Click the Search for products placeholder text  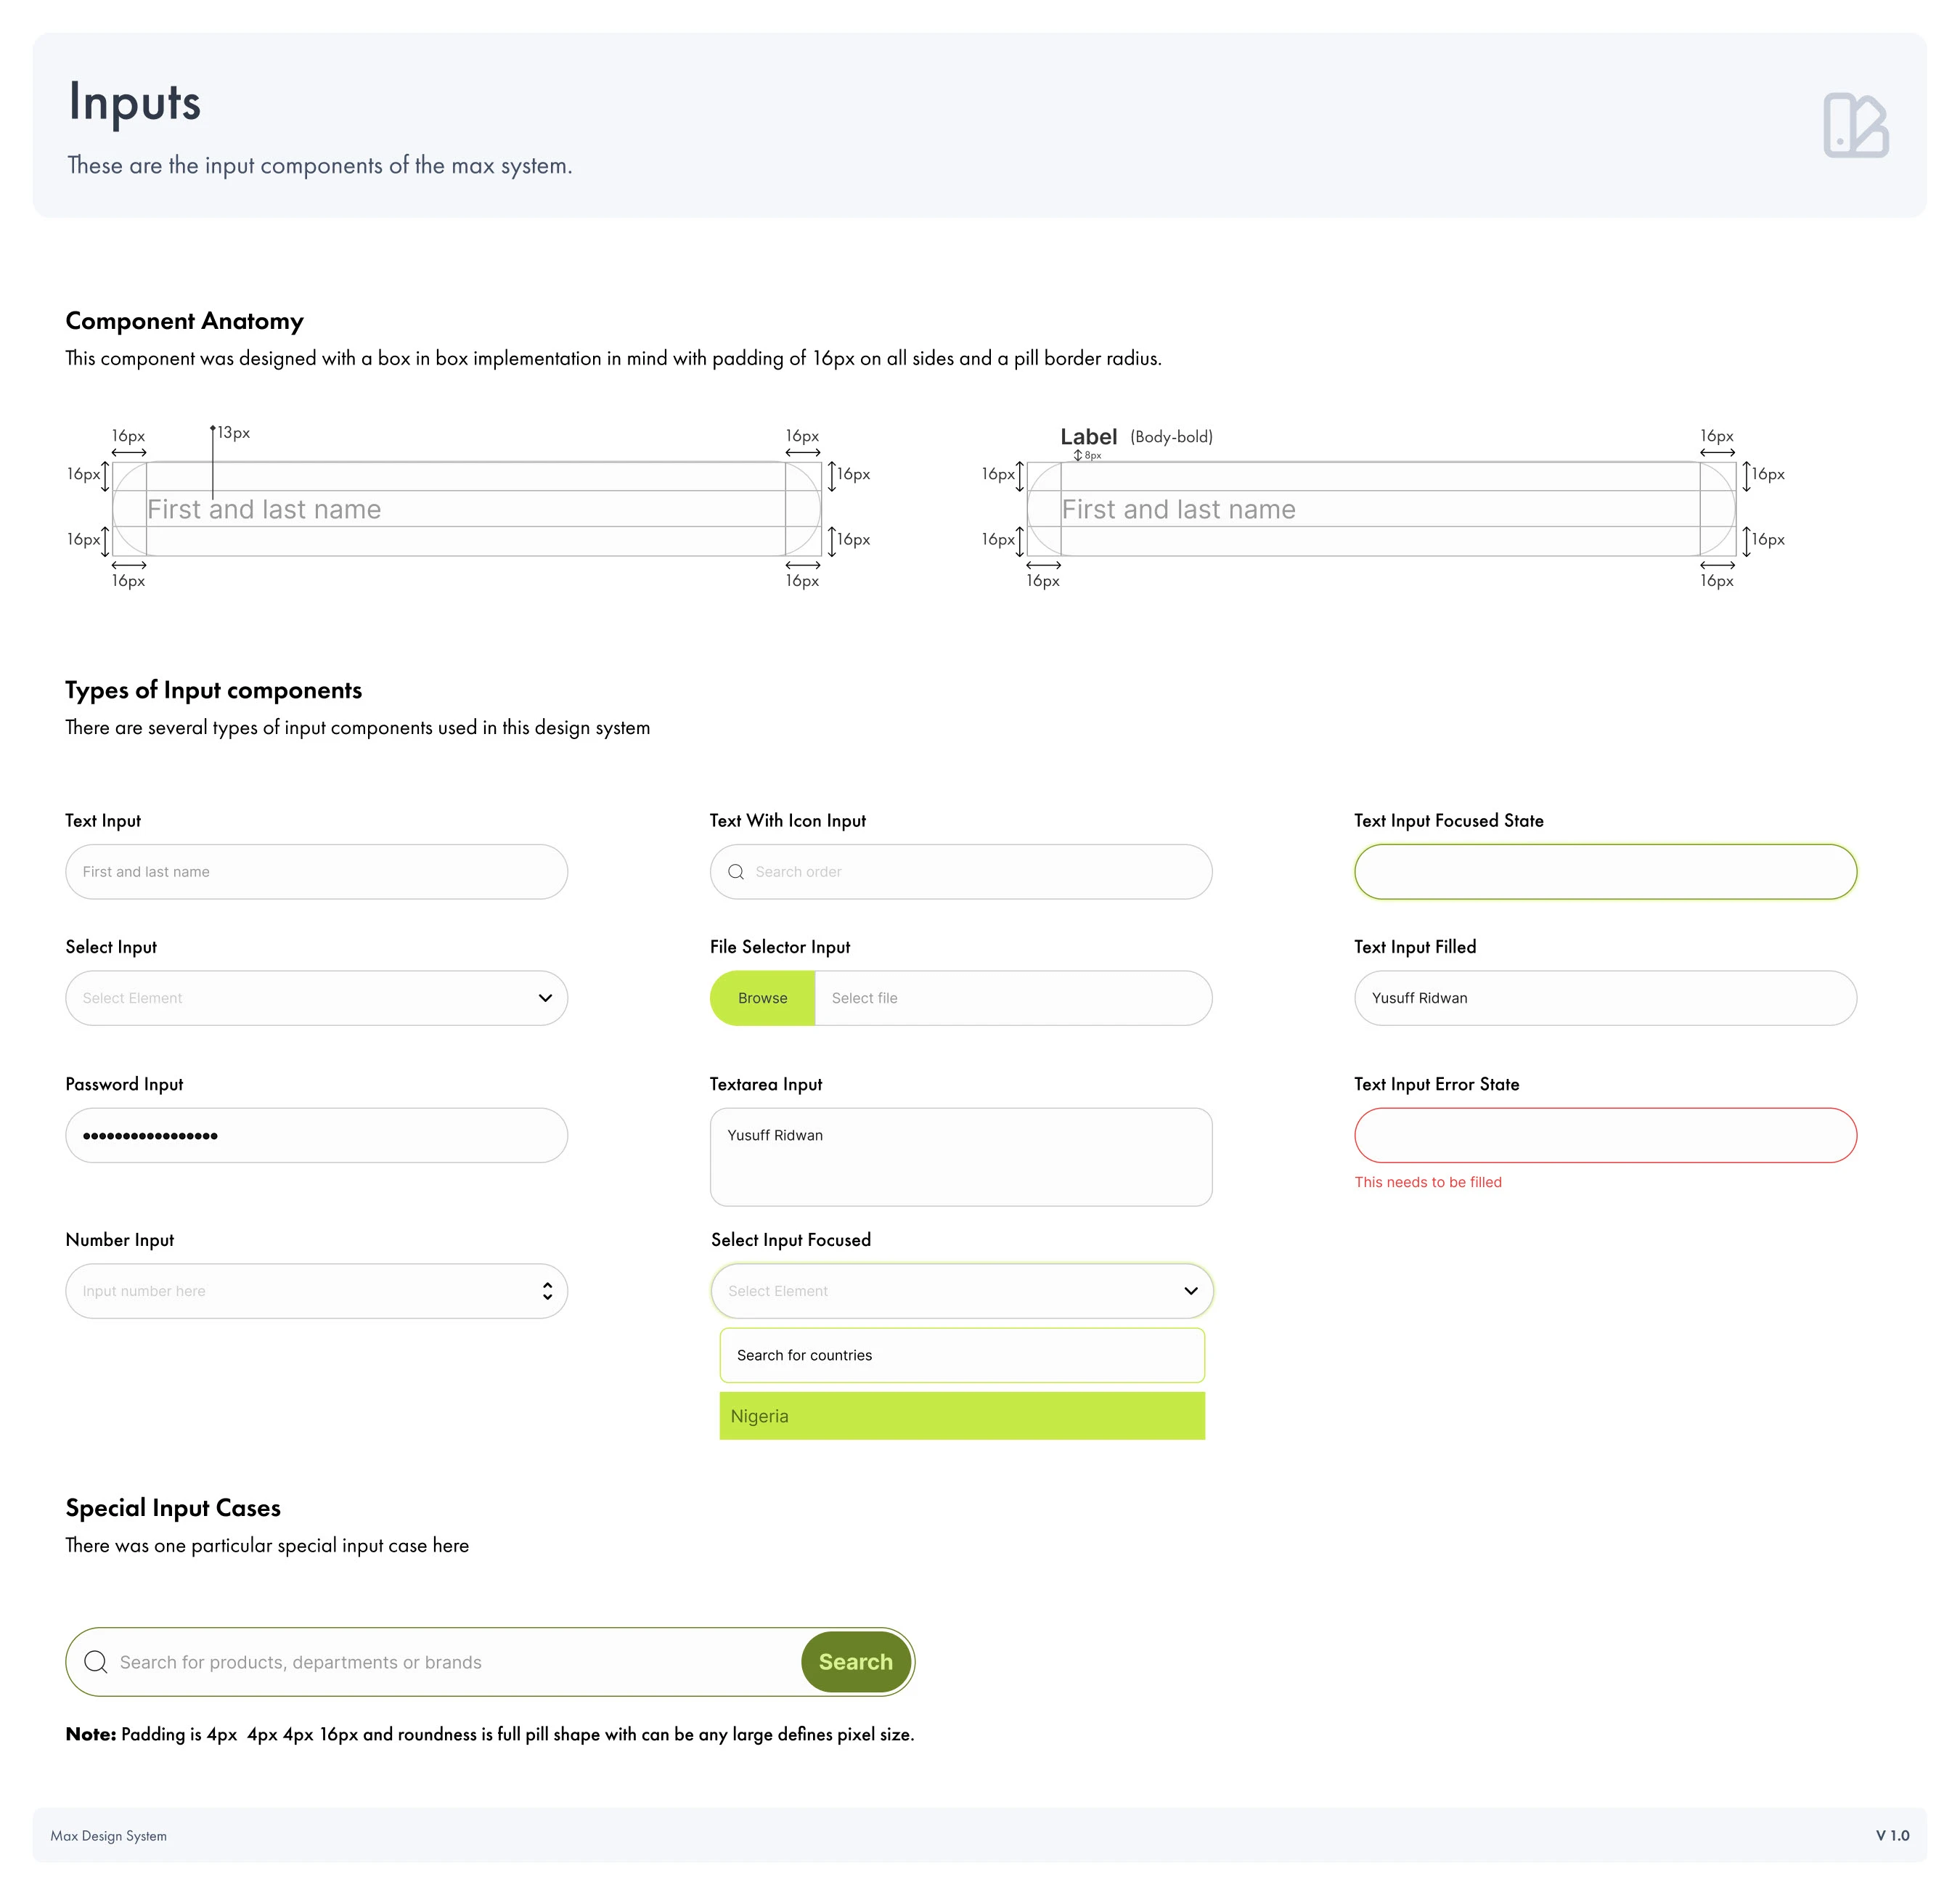pyautogui.click(x=300, y=1662)
